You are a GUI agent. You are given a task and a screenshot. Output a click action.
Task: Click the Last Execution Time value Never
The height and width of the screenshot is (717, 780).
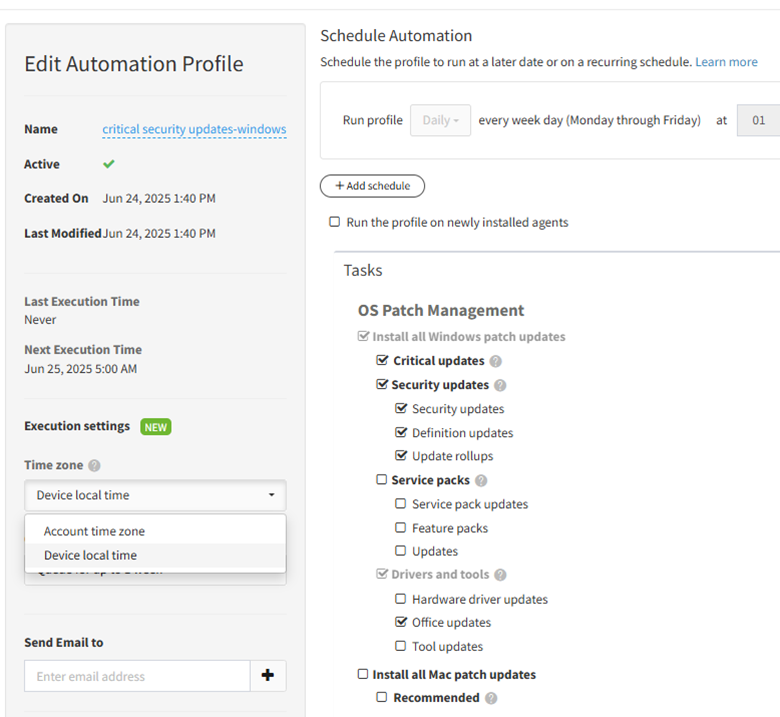click(40, 319)
